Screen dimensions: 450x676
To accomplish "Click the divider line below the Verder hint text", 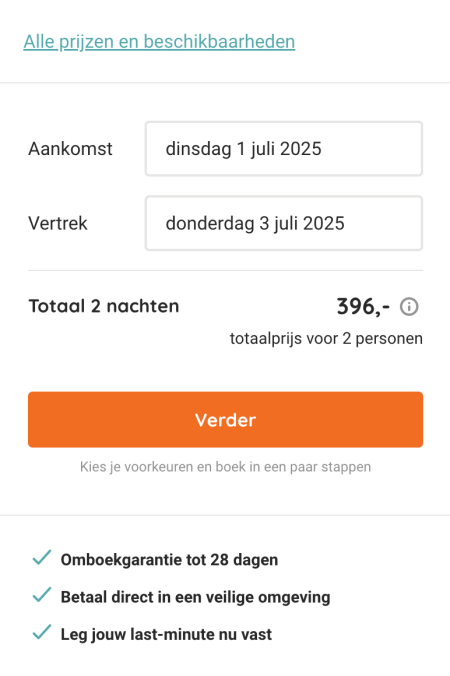I will tap(225, 515).
